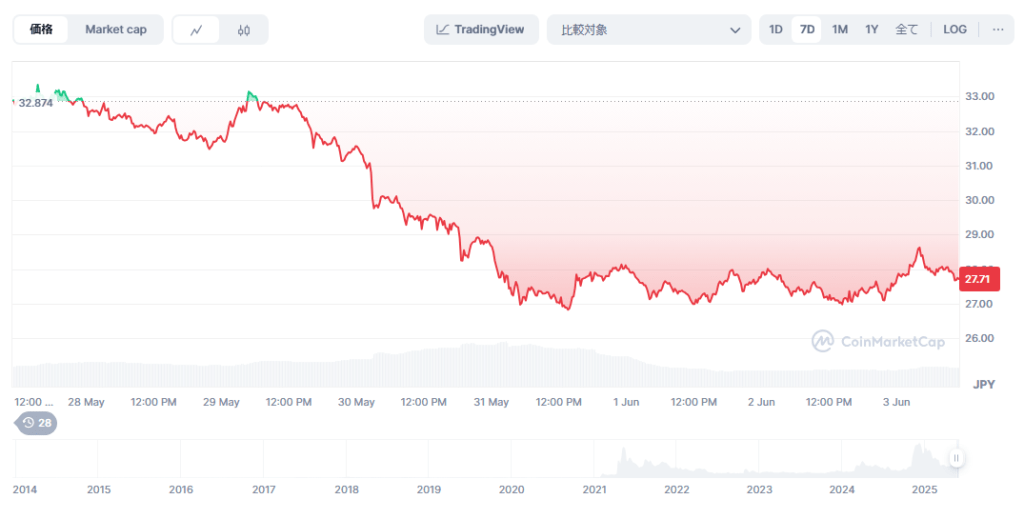1024x519 pixels.
Task: Choose the 1Y time range
Action: 872,30
